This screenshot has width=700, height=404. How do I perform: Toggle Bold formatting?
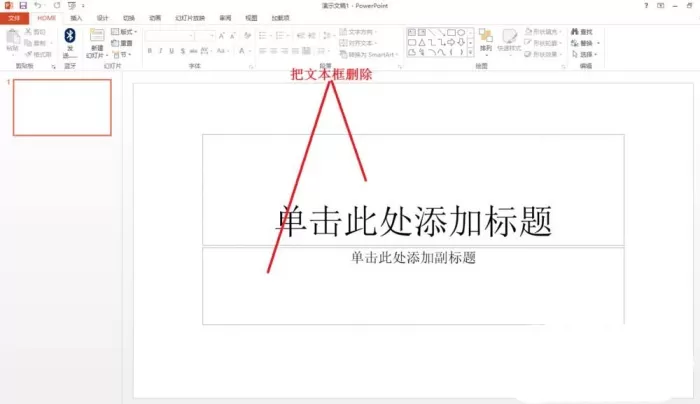coord(150,51)
